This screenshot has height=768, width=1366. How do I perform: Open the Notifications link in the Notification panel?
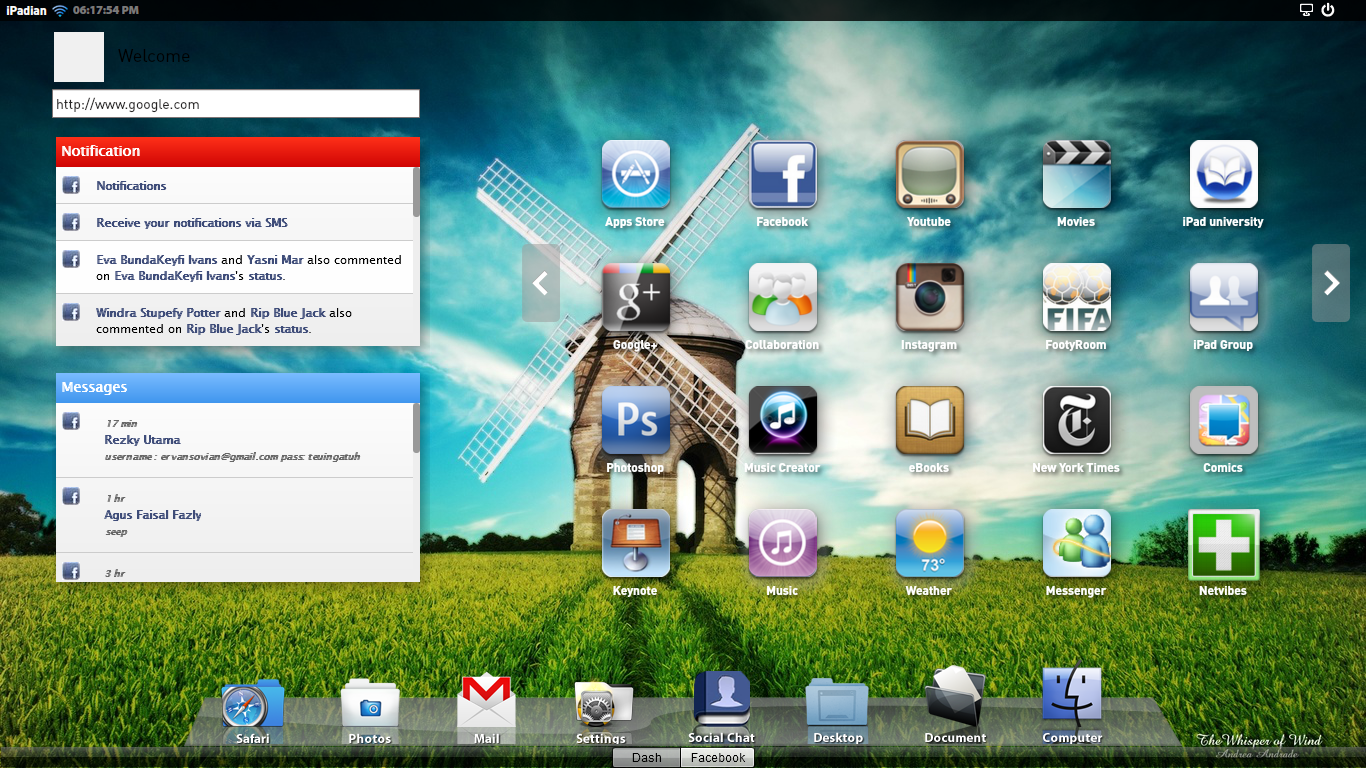tap(131, 185)
